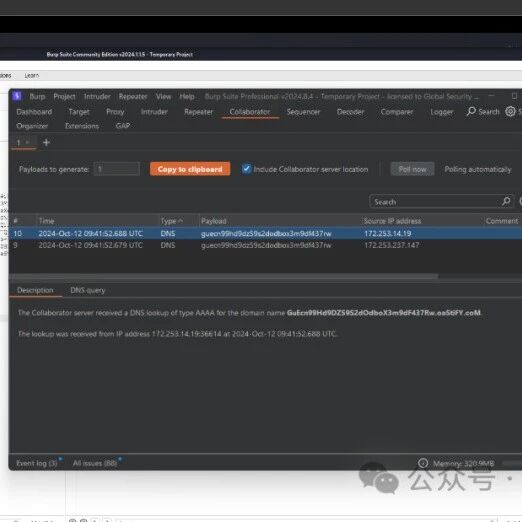Click the Learn tab in the background window

32,75
